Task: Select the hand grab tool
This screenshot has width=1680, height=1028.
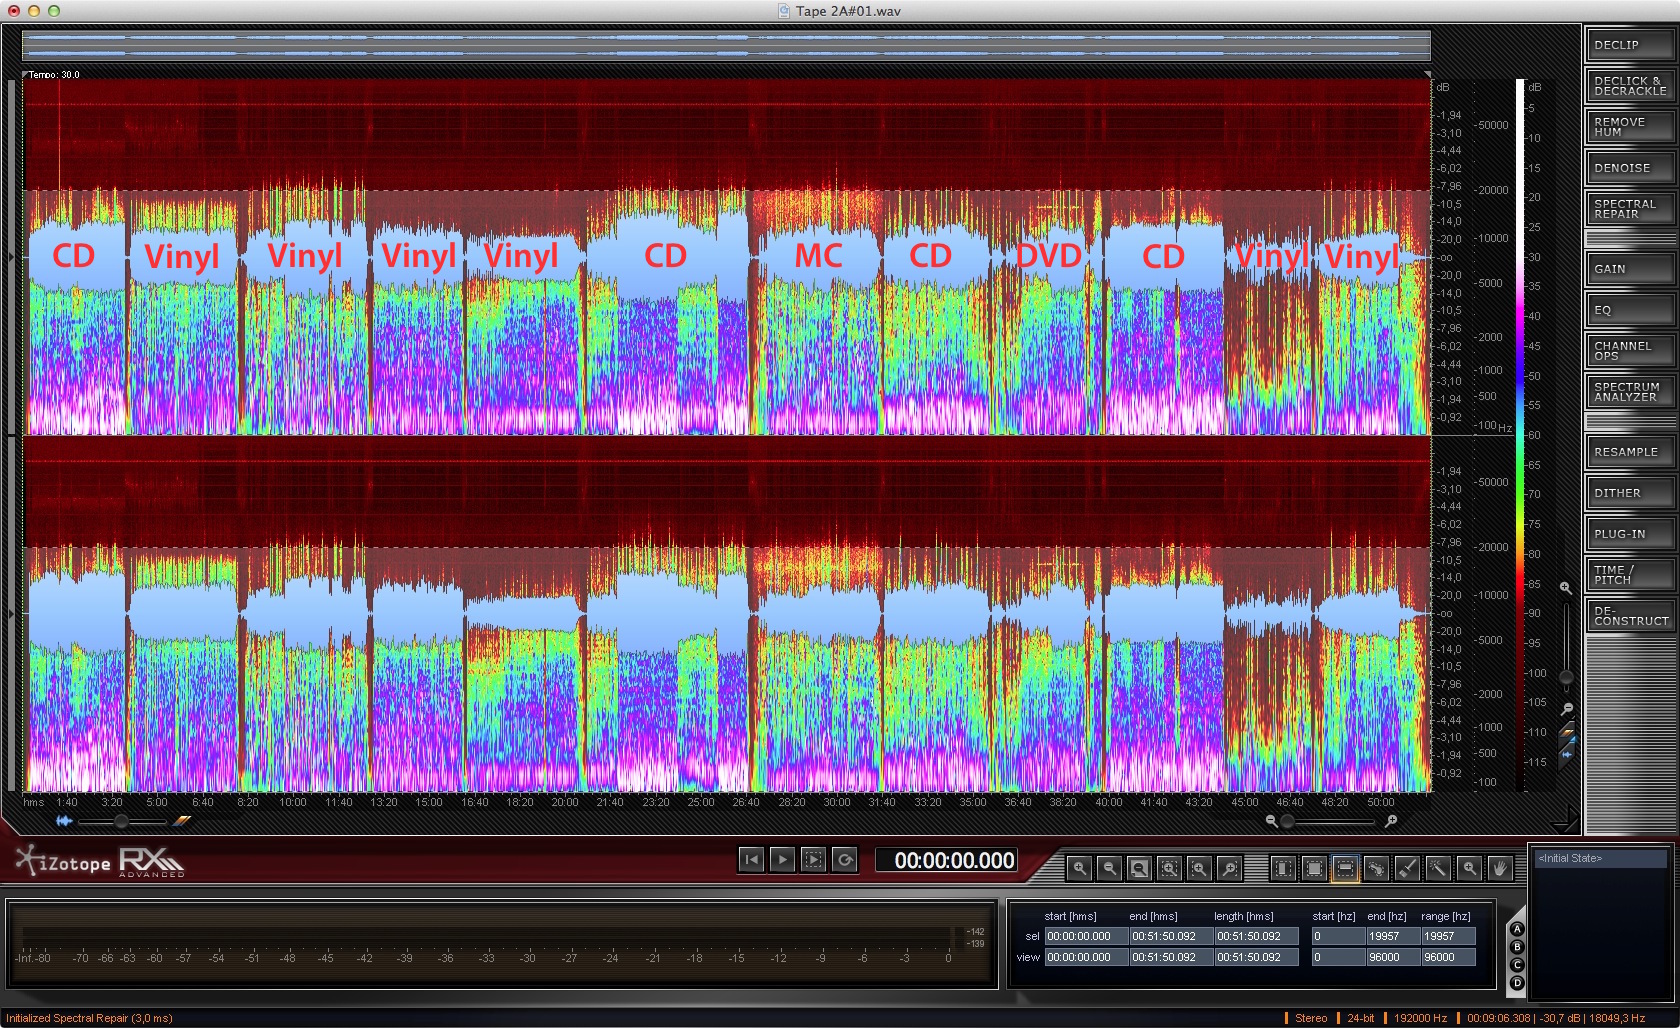Action: (1499, 868)
